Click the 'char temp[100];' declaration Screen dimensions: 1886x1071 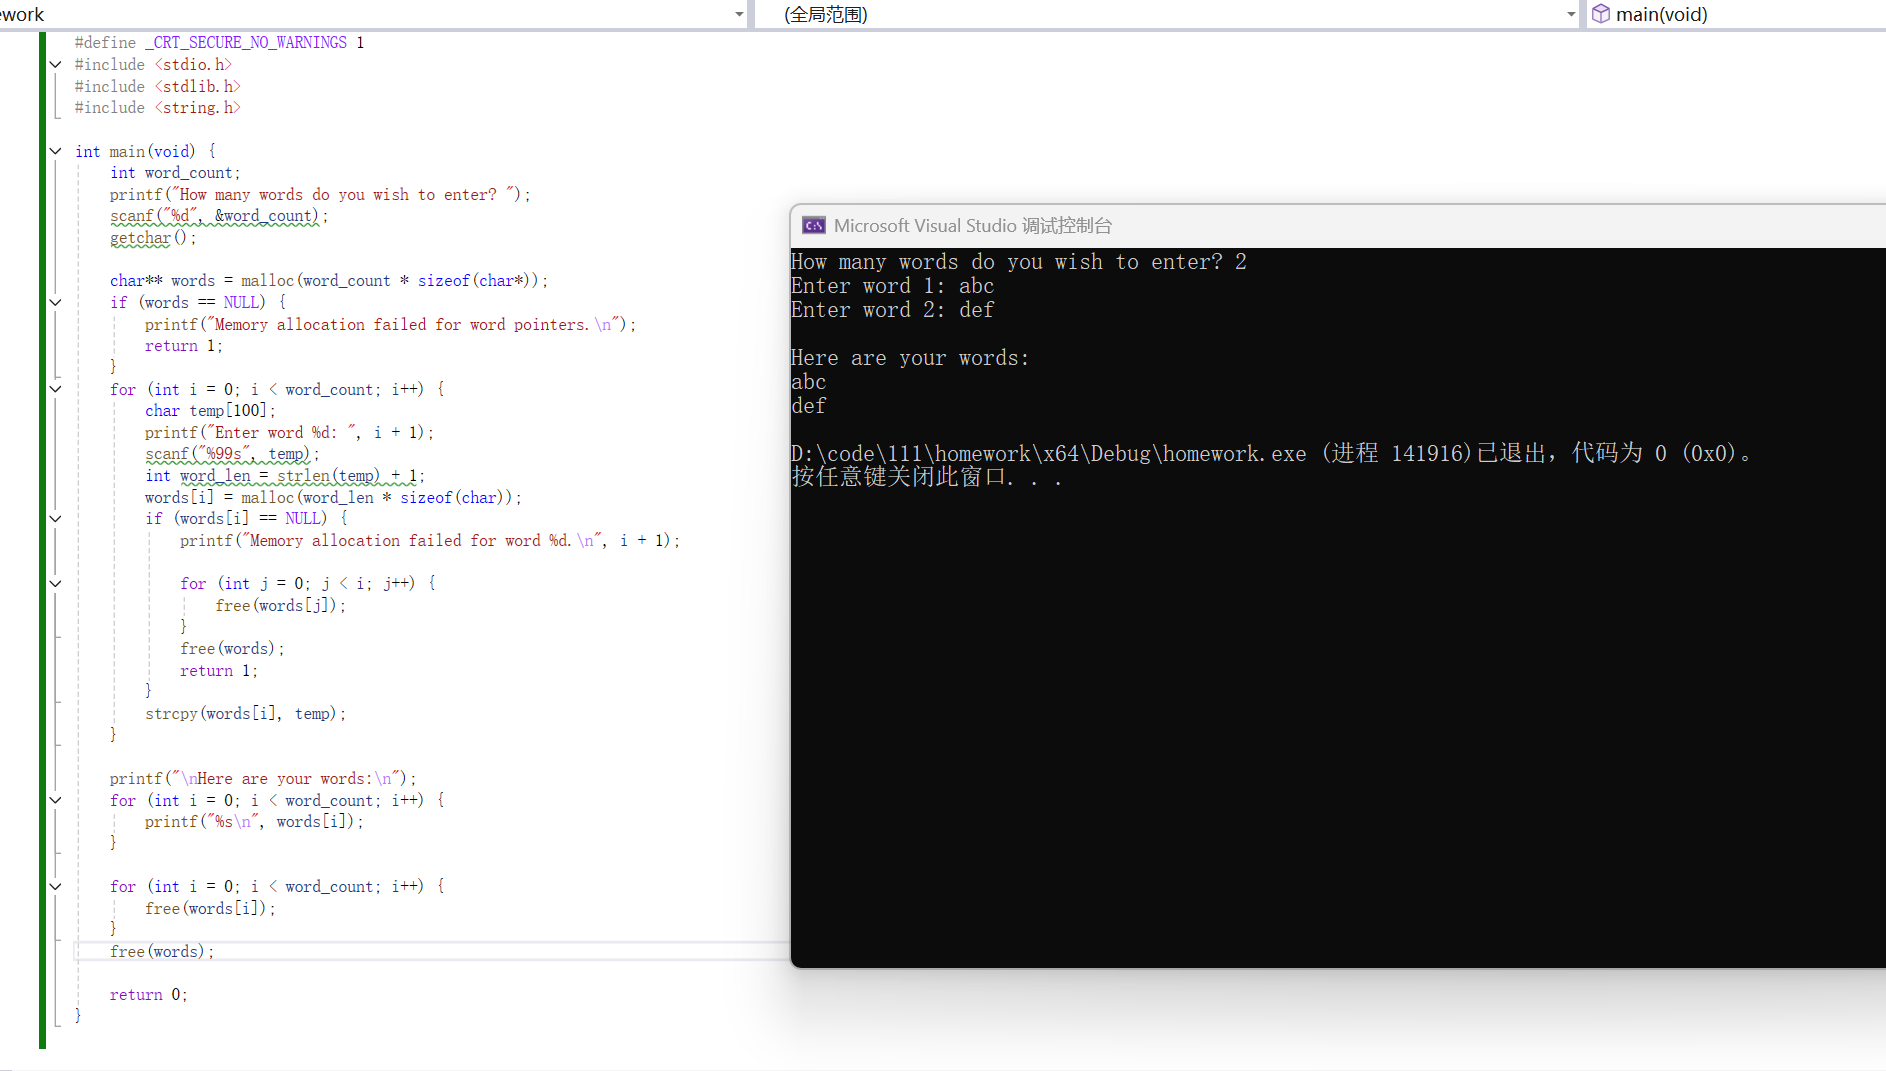coord(210,411)
